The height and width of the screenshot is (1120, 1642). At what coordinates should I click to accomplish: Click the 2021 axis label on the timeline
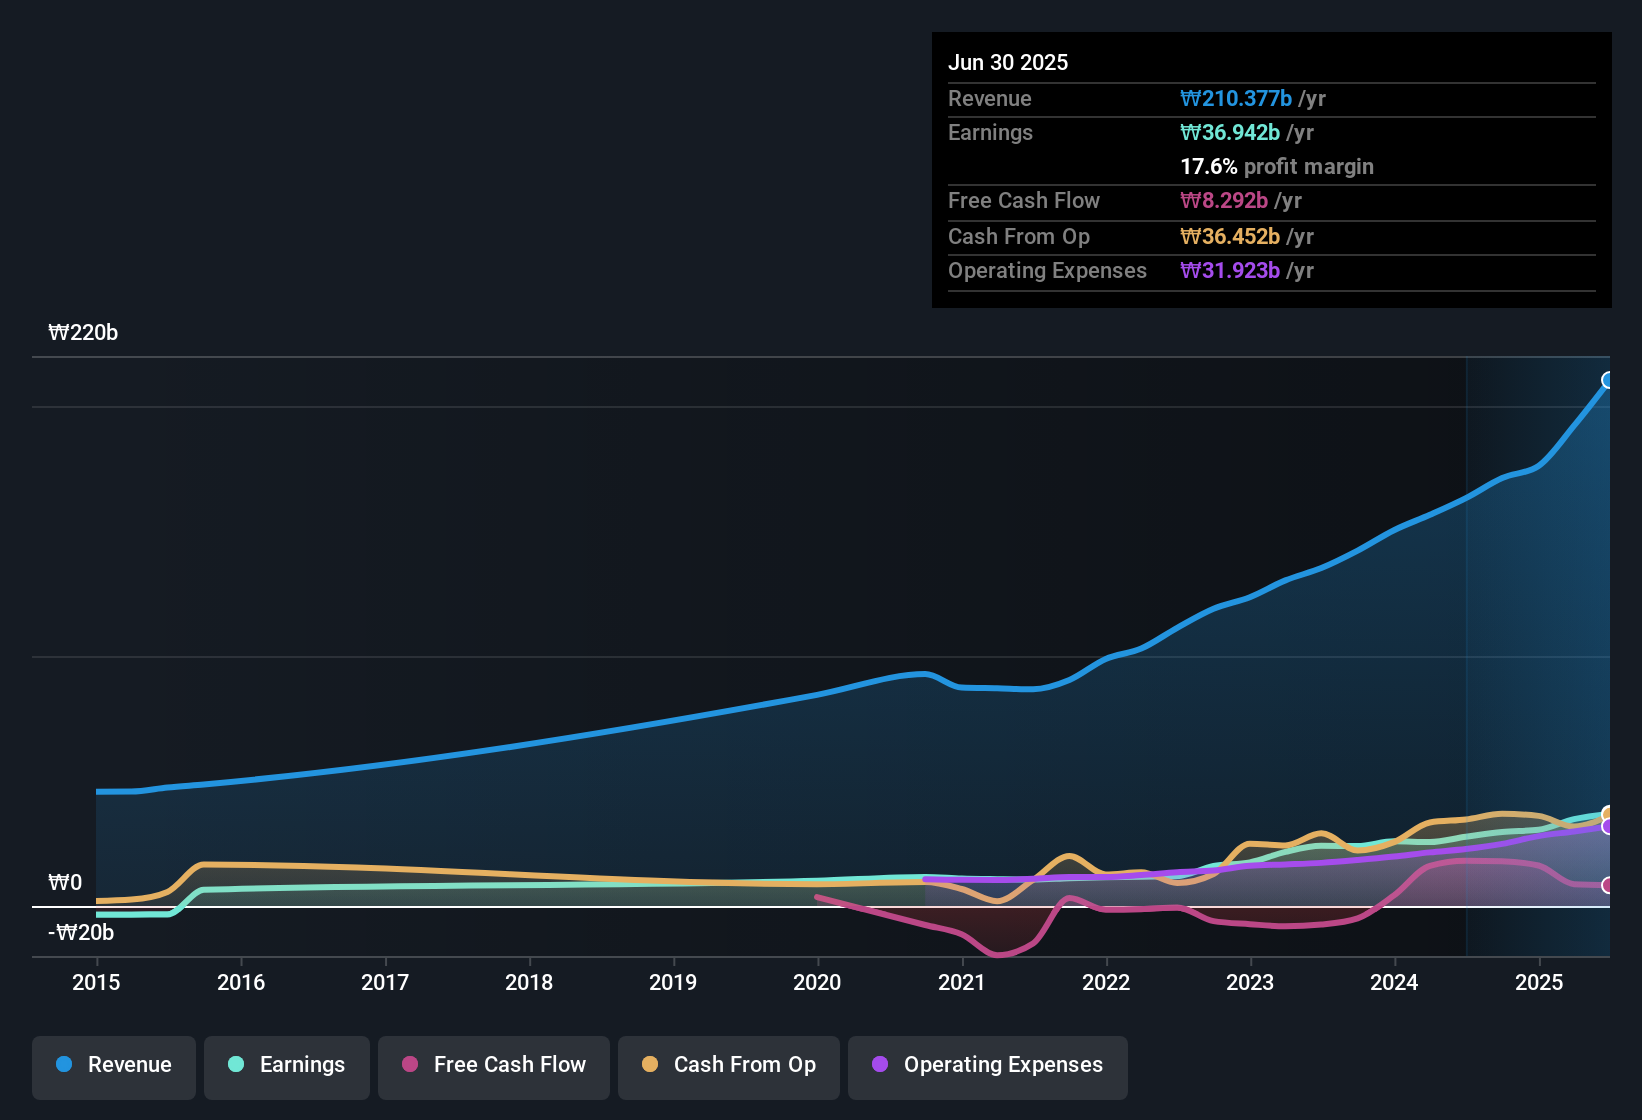point(961,983)
